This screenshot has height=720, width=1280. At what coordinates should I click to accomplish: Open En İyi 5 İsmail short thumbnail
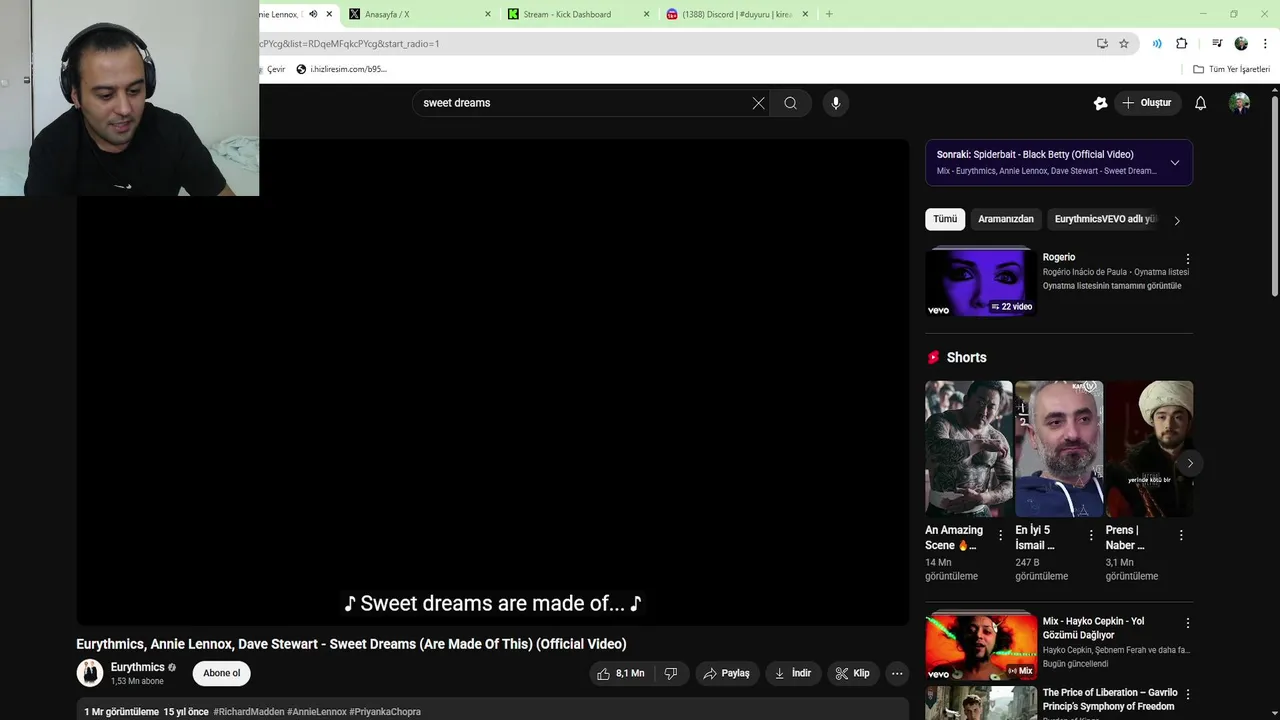1059,448
